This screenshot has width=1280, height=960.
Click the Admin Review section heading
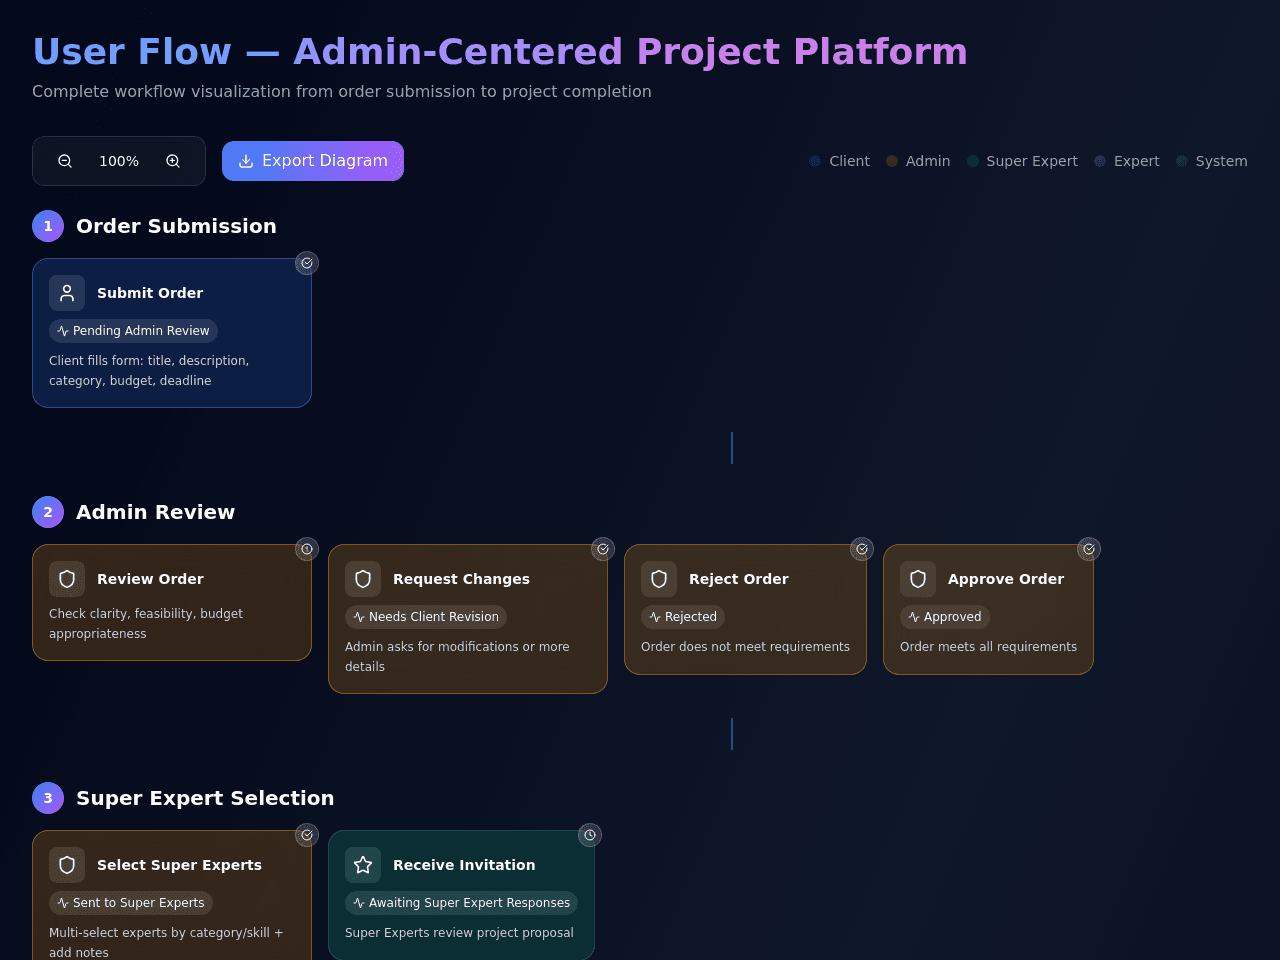(155, 512)
